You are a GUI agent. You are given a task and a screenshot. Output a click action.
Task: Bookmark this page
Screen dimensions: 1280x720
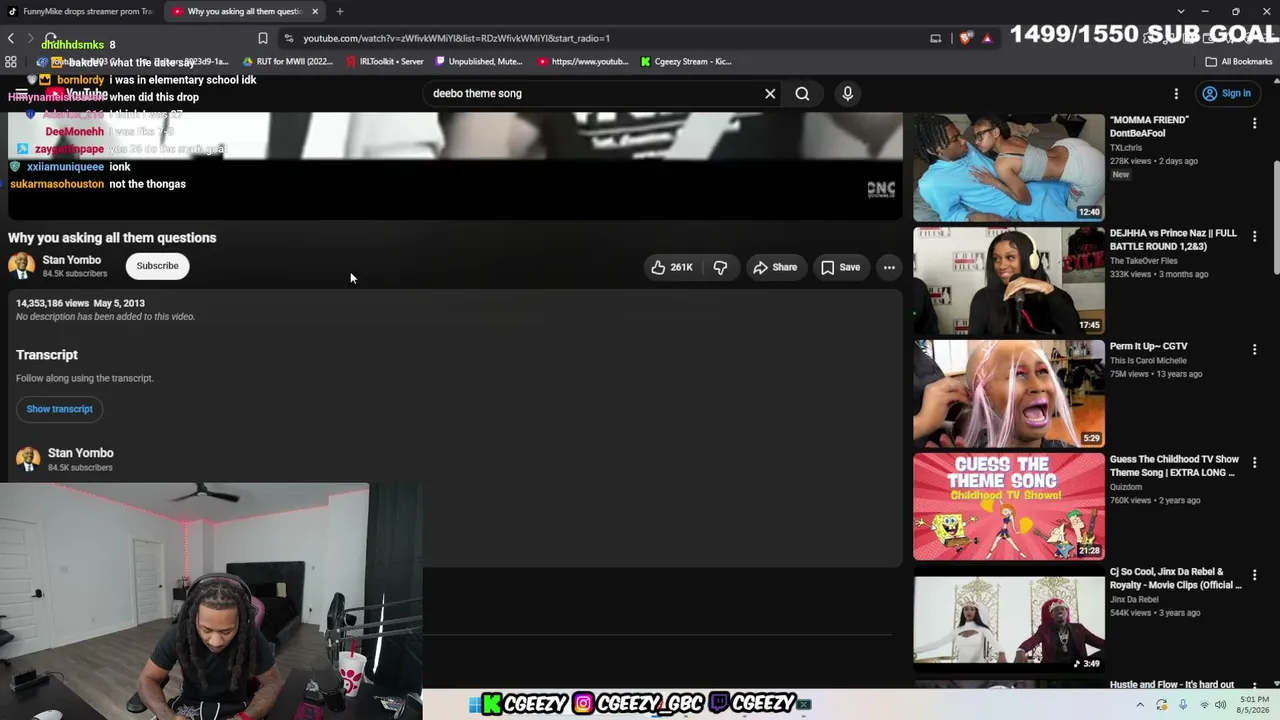click(x=262, y=38)
